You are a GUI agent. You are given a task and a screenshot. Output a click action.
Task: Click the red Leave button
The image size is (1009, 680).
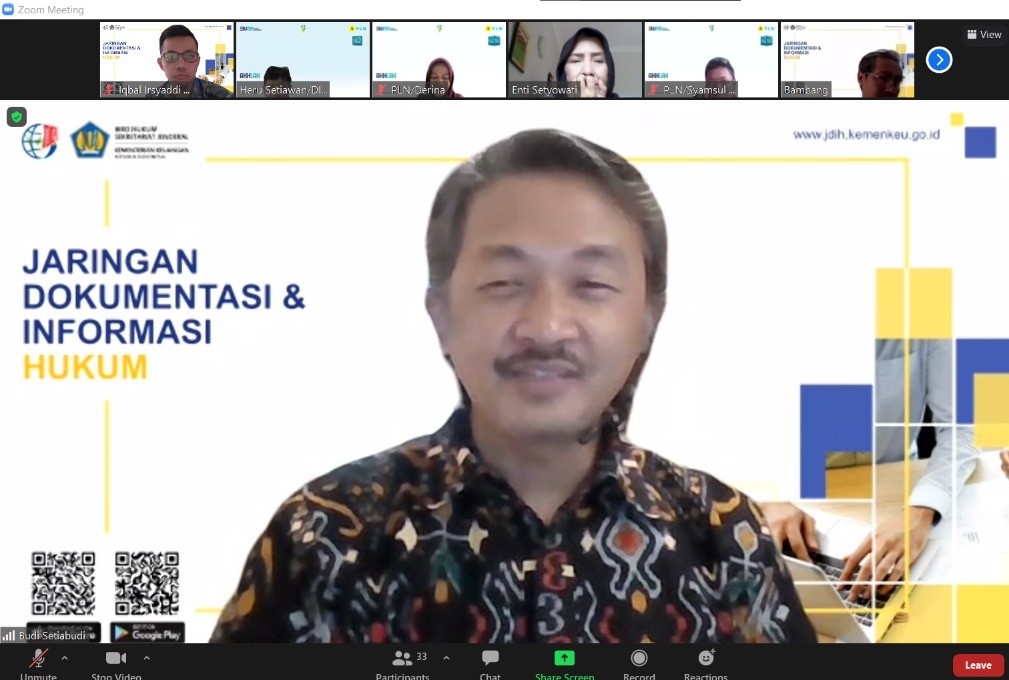coord(978,665)
